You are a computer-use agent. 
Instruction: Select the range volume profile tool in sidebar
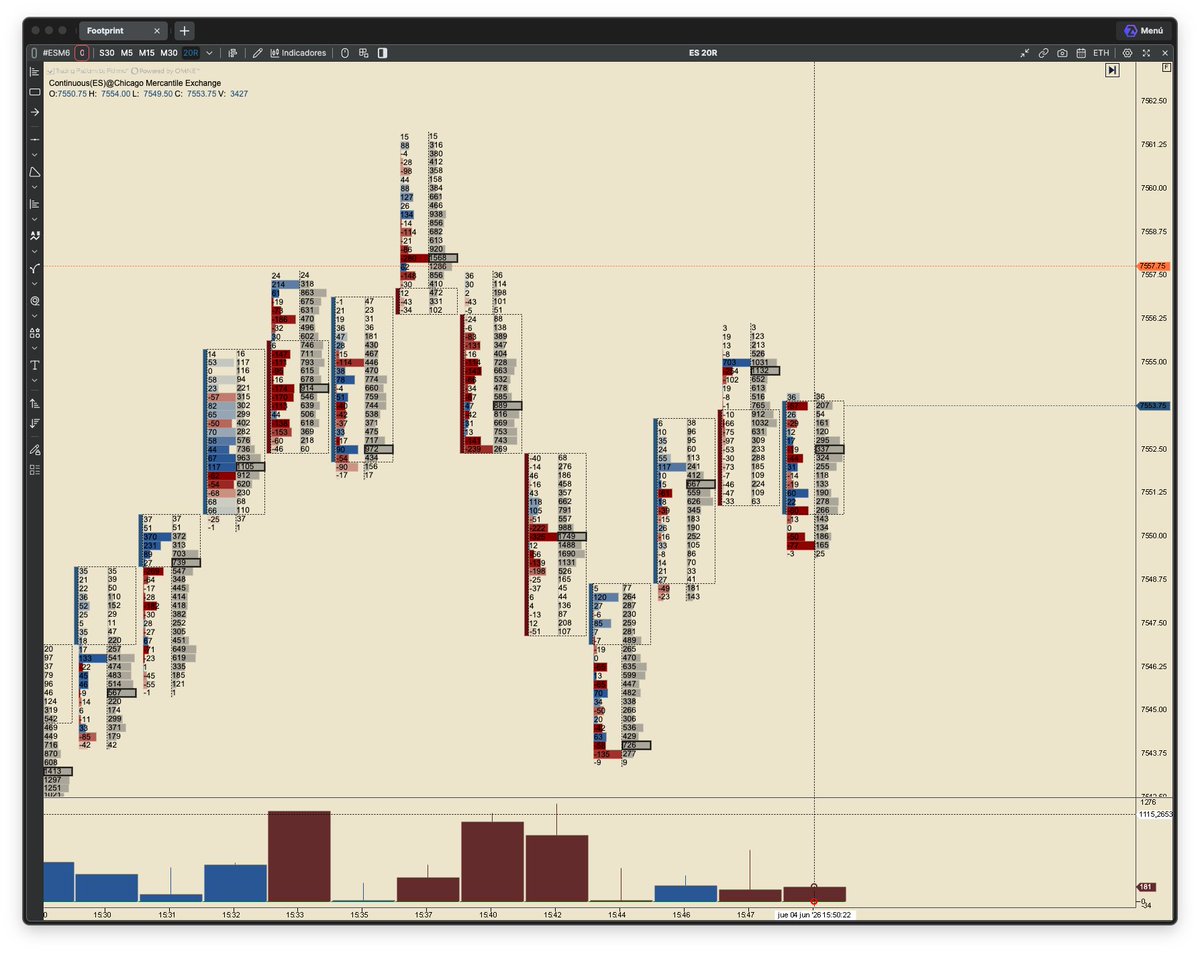pos(34,203)
